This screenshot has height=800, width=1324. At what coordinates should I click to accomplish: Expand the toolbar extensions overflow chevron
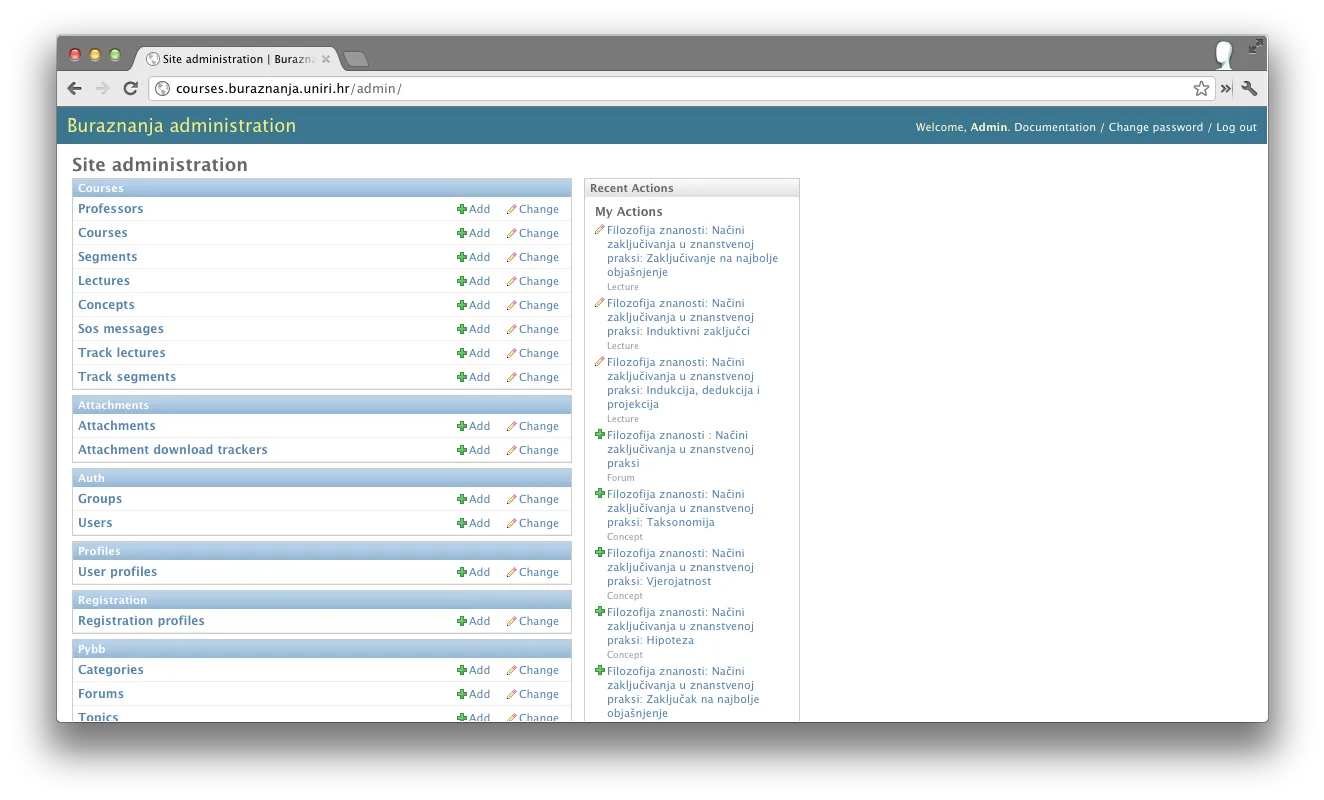coord(1226,89)
